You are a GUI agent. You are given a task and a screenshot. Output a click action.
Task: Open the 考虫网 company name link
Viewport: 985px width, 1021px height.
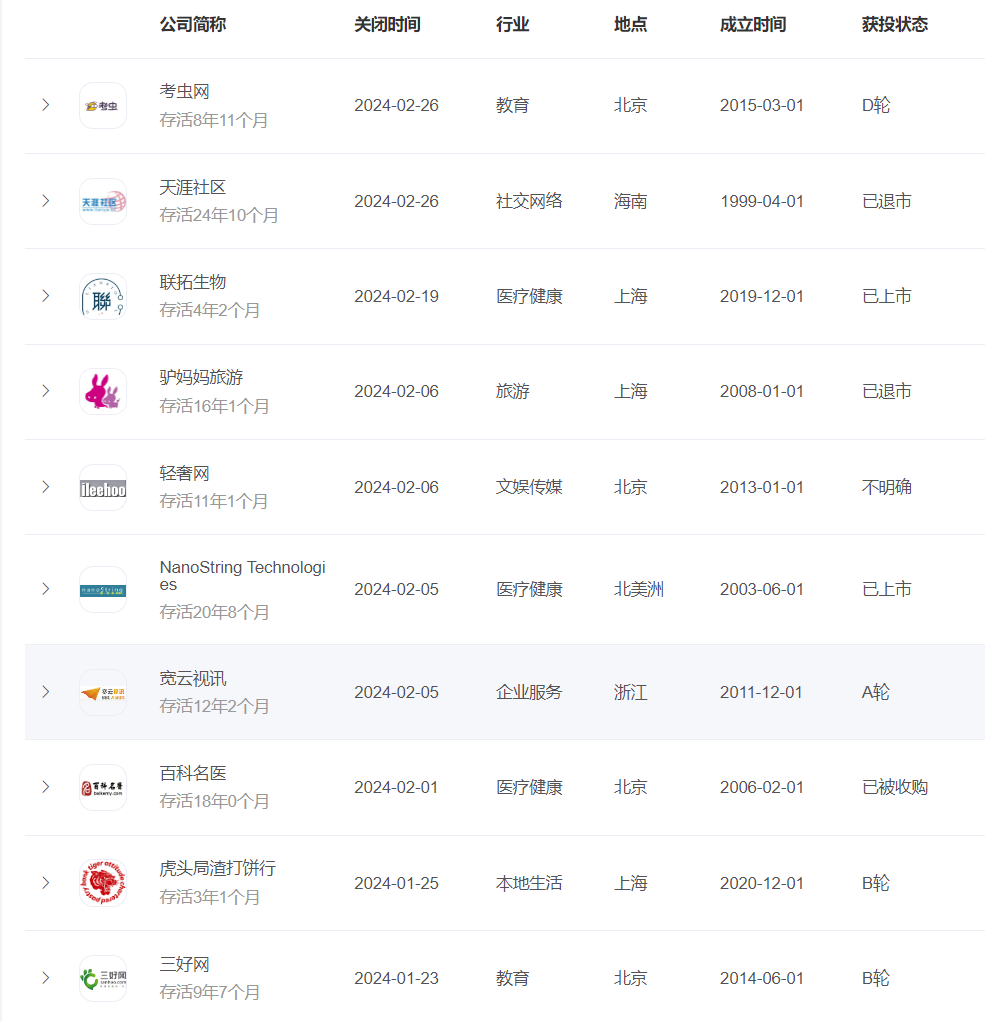(x=184, y=92)
